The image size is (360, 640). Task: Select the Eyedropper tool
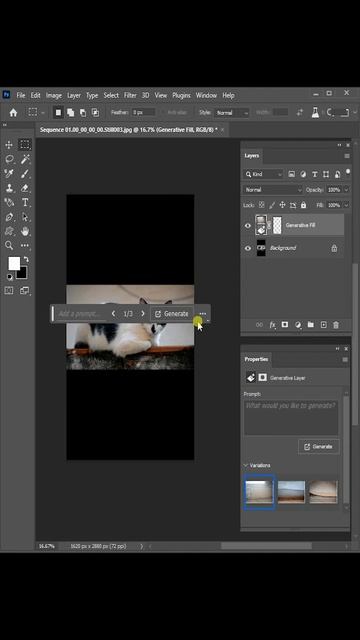click(9, 174)
